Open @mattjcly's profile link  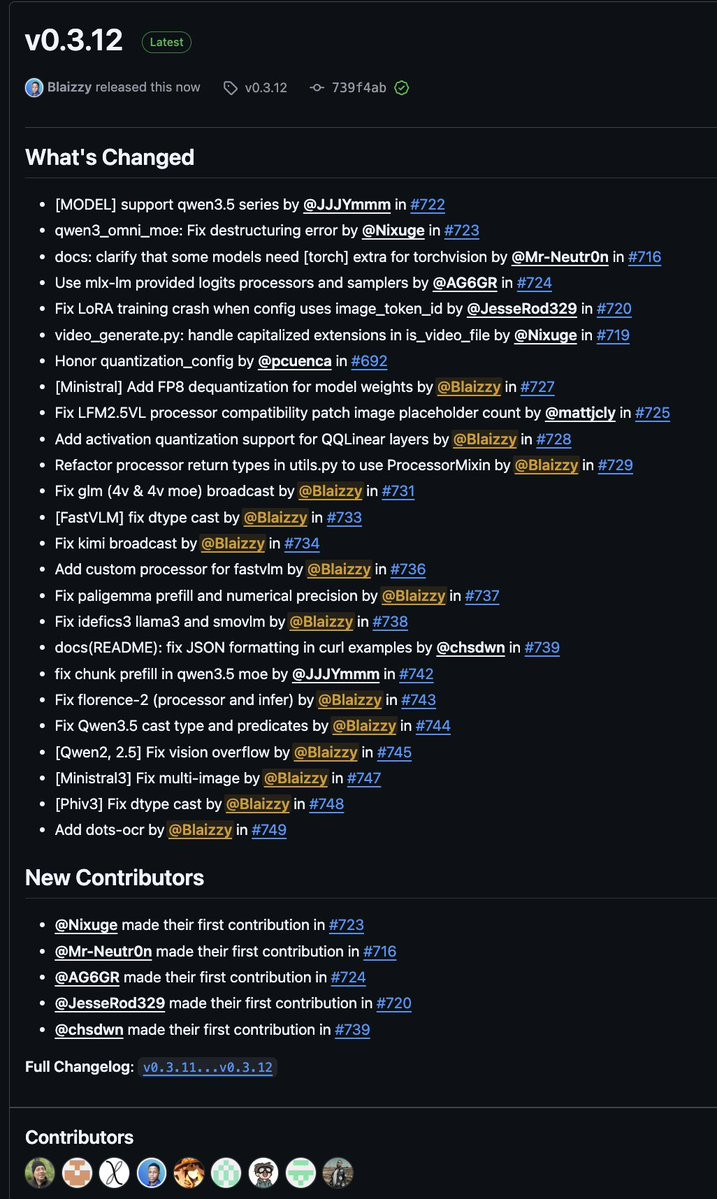[x=580, y=413]
